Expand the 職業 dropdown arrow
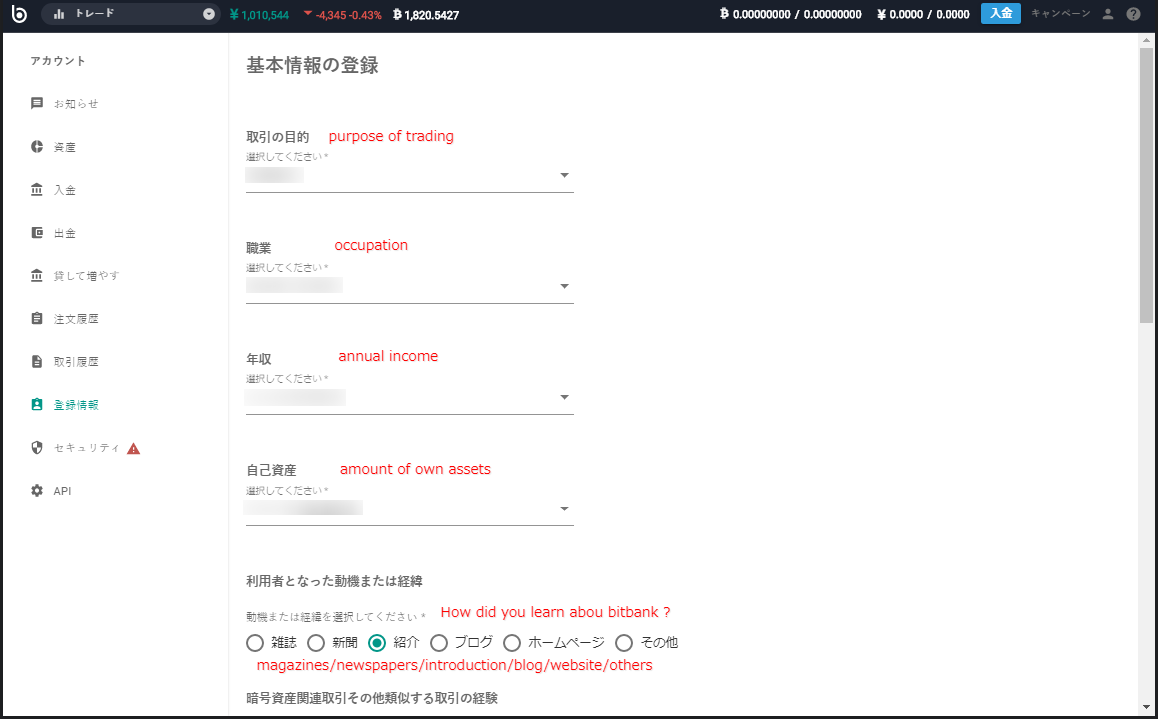Image resolution: width=1158 pixels, height=719 pixels. point(564,286)
